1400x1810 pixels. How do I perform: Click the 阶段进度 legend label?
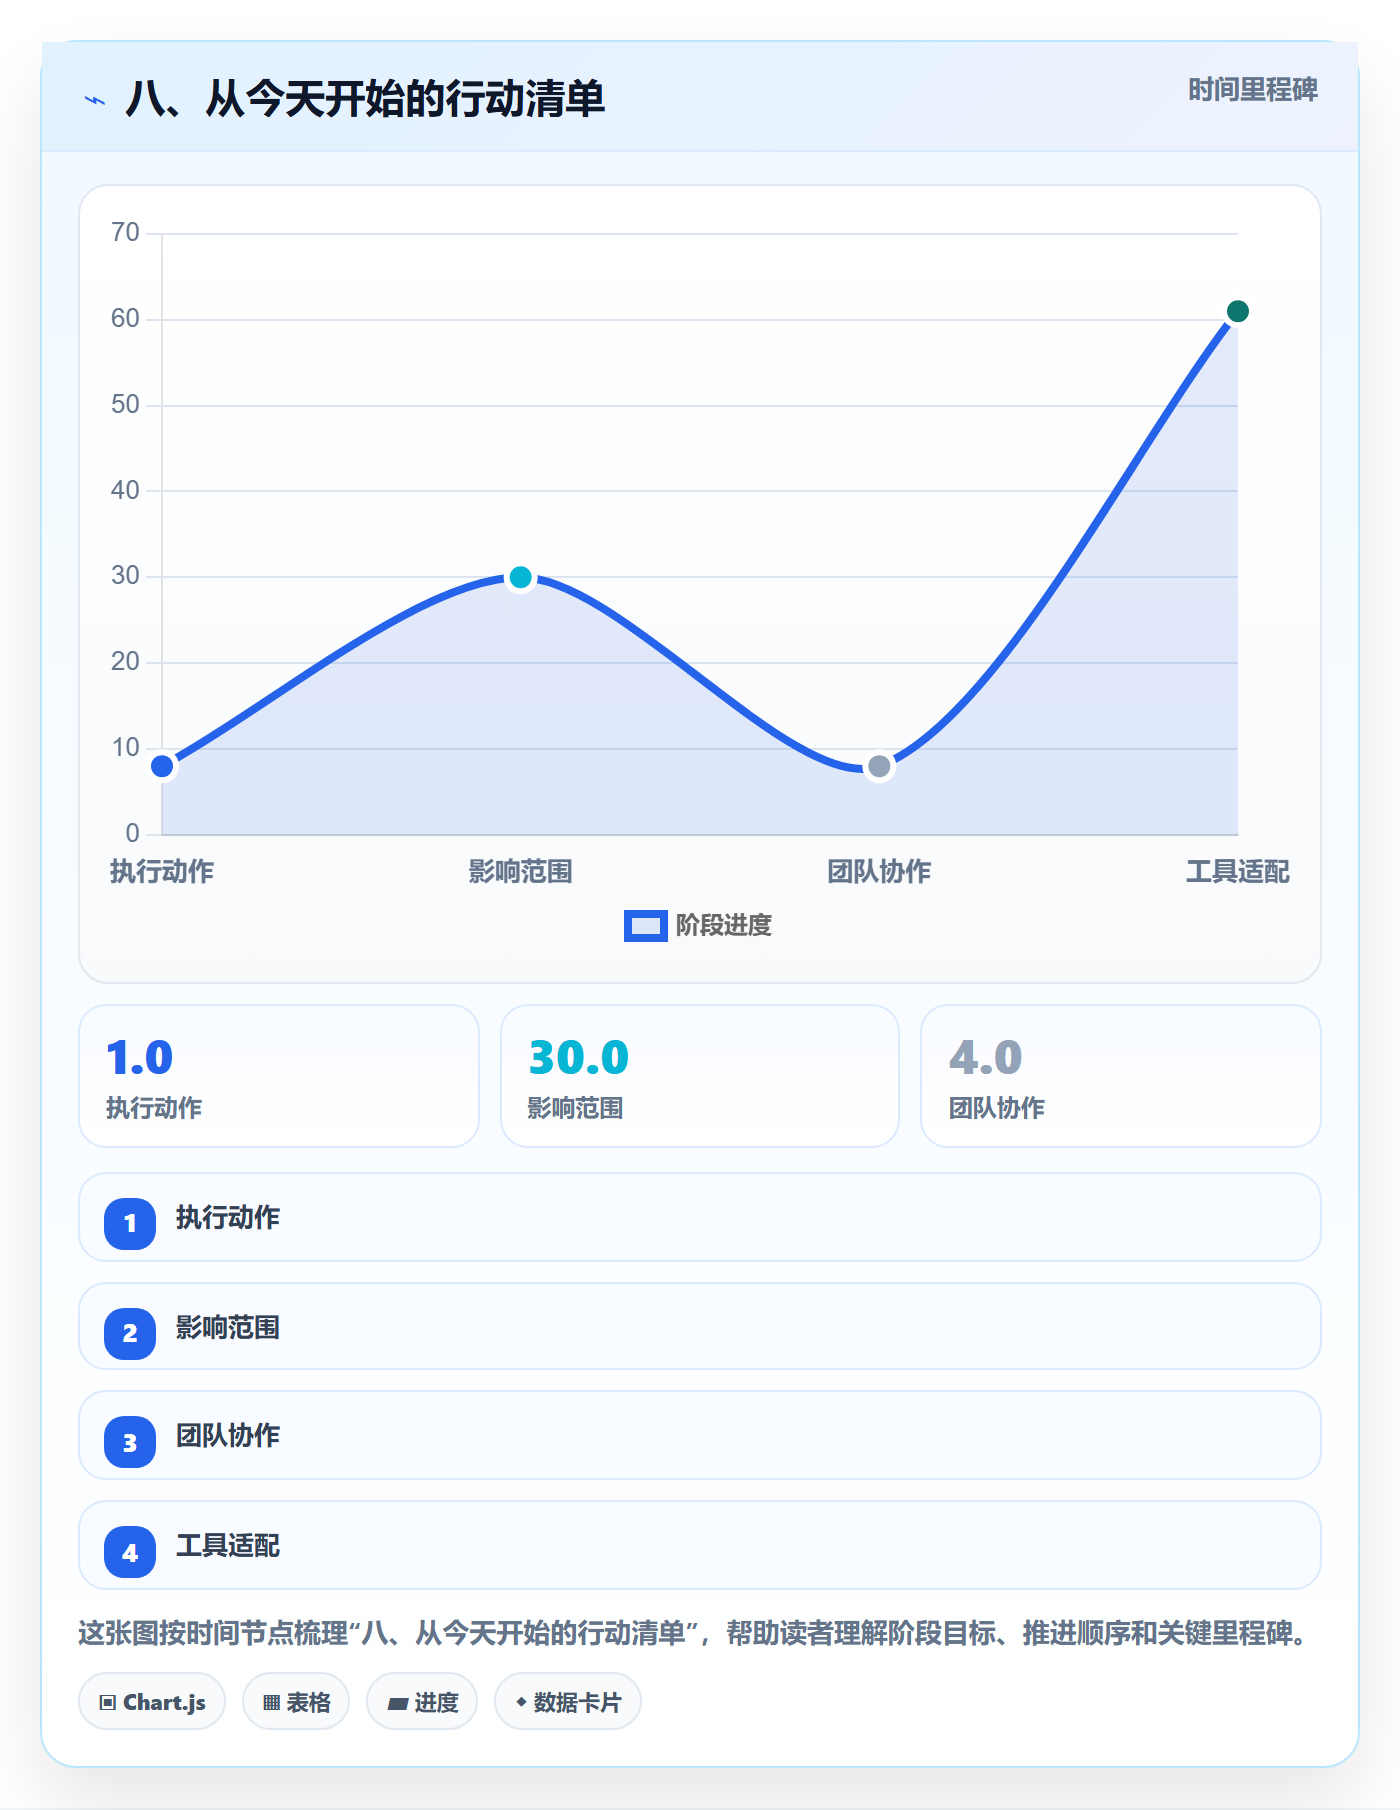coord(724,926)
